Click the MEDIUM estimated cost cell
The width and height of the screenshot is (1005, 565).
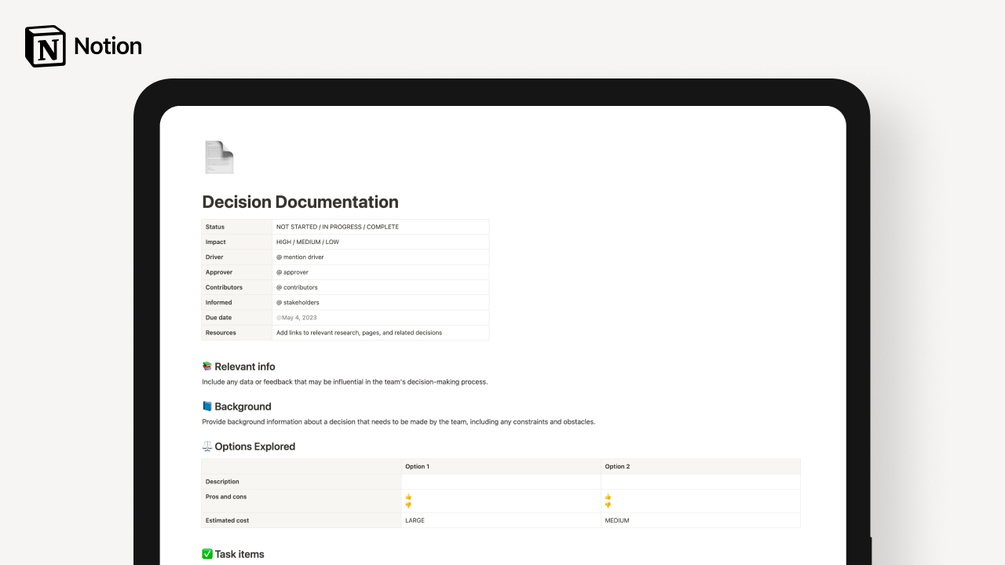click(x=701, y=521)
